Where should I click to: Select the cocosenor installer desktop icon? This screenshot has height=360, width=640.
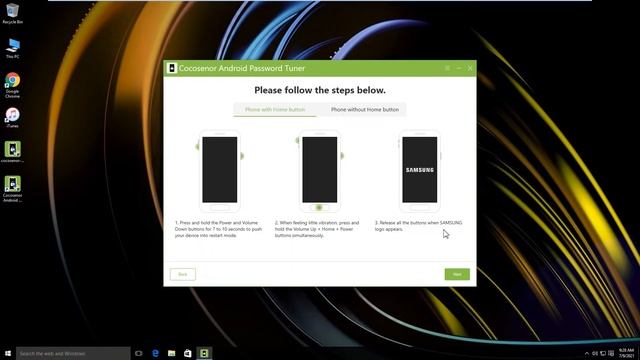click(x=12, y=152)
